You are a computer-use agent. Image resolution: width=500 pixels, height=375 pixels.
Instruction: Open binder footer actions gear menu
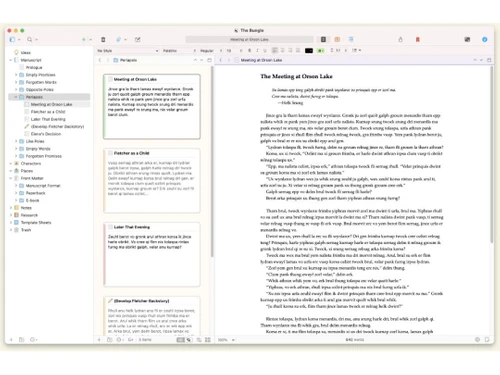pyautogui.click(x=33, y=340)
